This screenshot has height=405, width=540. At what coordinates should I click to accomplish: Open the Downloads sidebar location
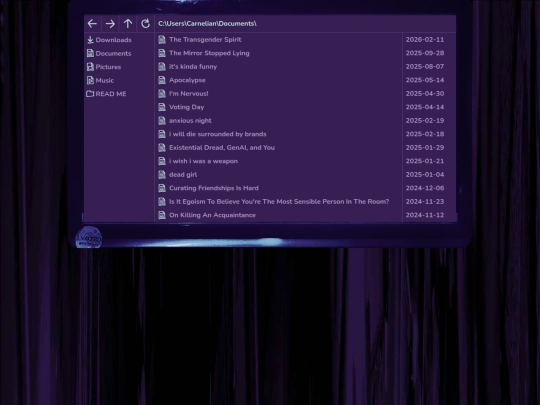pos(114,40)
